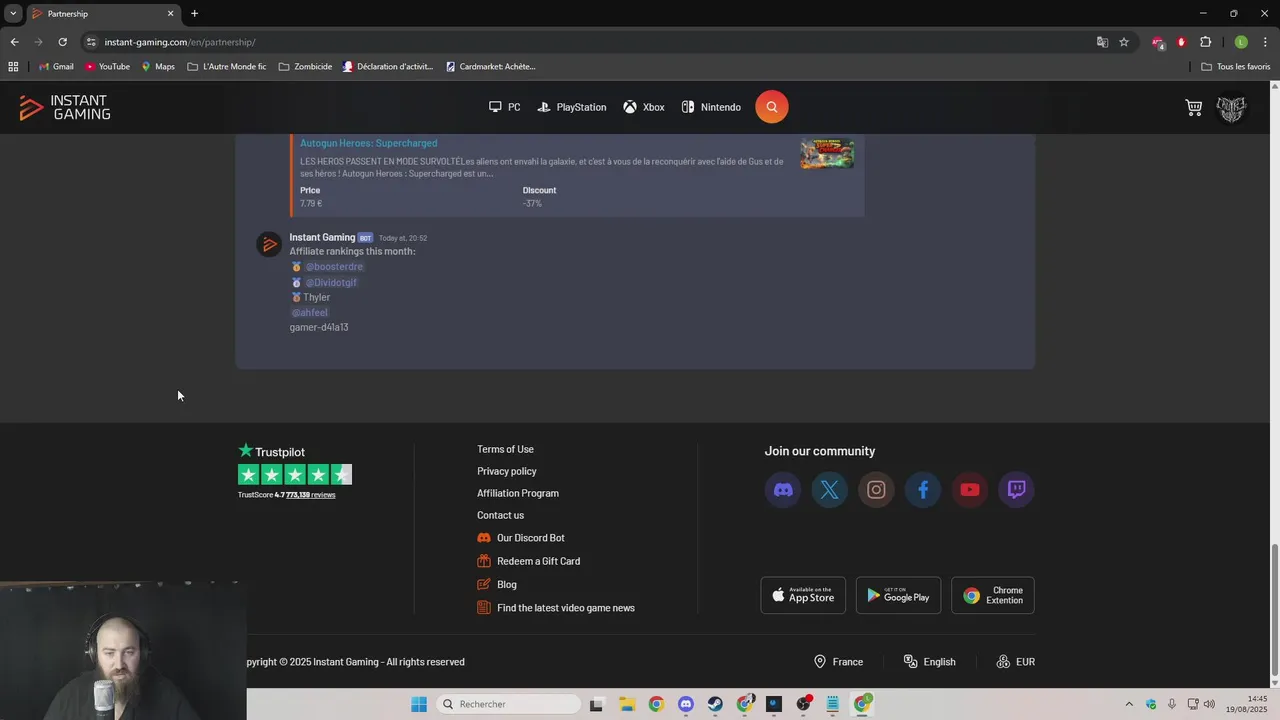Open the Terms of Use link
Viewport: 1280px width, 720px height.
click(x=505, y=450)
